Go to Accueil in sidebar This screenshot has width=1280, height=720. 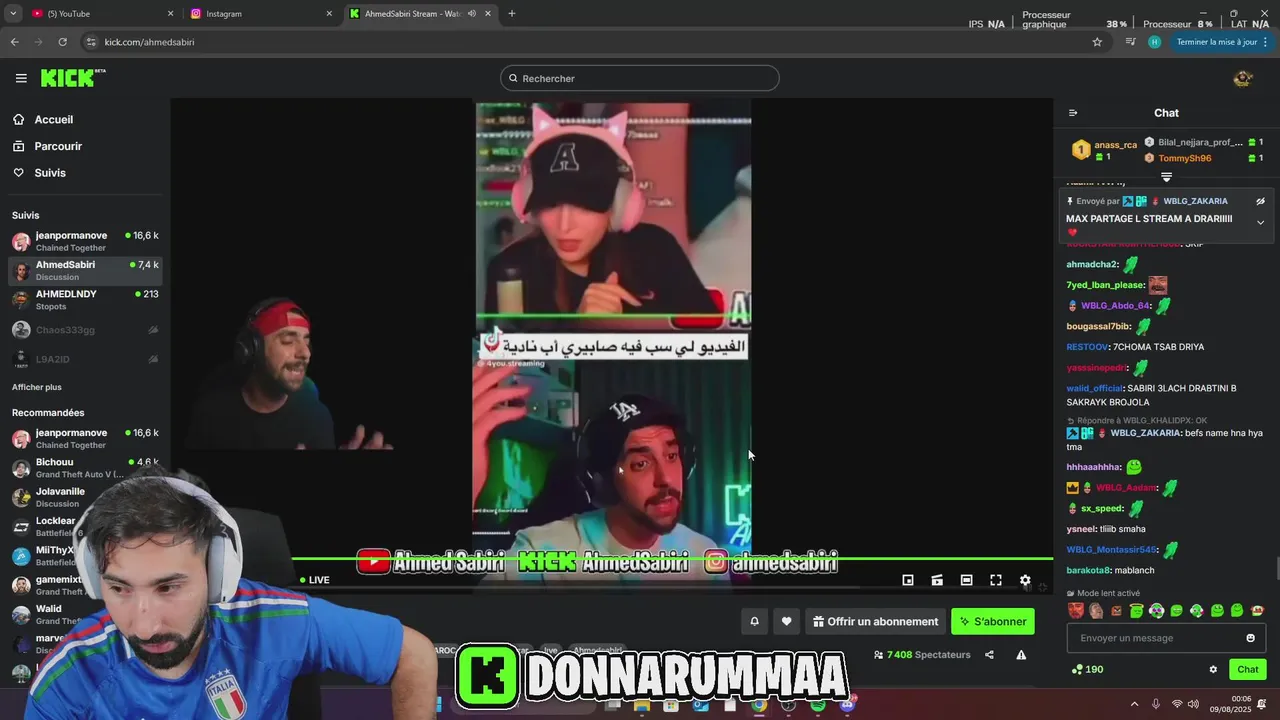[53, 119]
